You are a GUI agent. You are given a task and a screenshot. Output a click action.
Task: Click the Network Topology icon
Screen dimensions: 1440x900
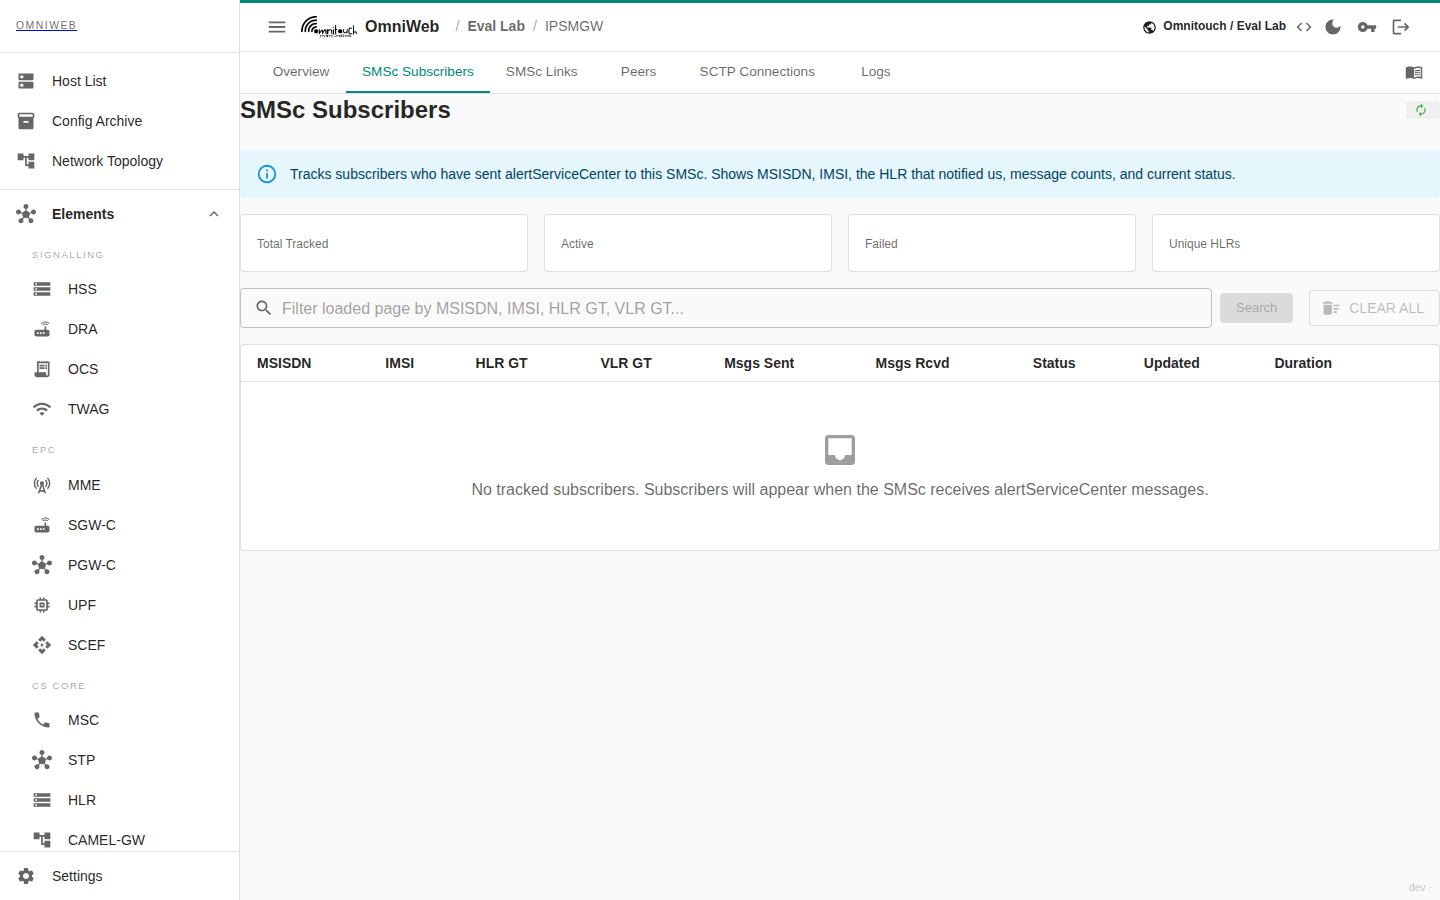point(26,161)
